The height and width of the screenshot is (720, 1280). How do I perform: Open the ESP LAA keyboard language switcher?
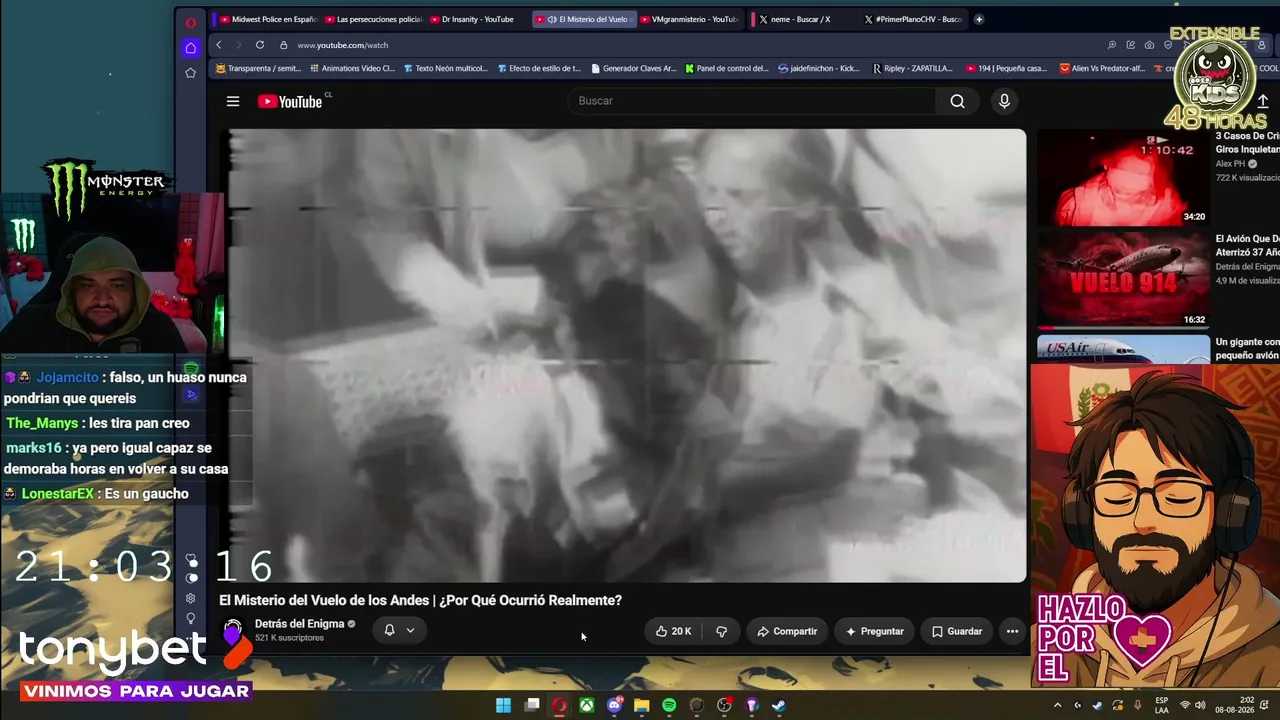pos(1162,705)
